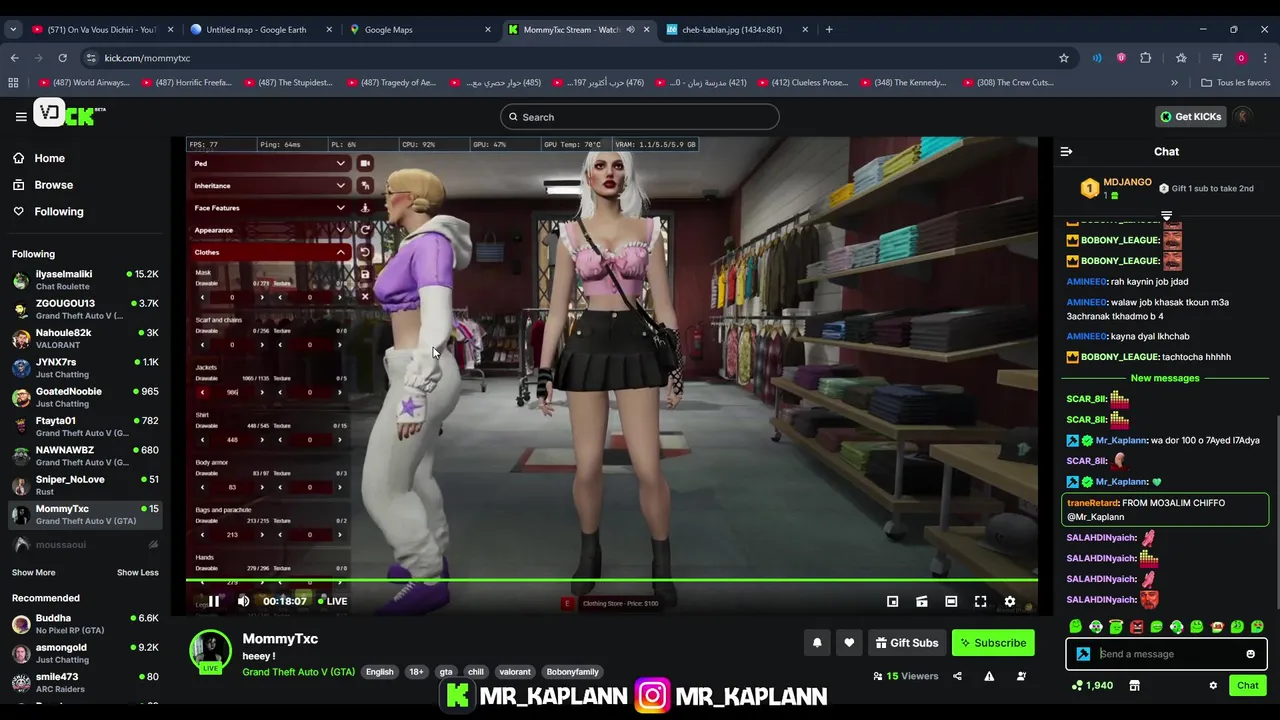Viewport: 1280px width, 720px height.
Task: Pause the stream video
Action: click(x=213, y=601)
